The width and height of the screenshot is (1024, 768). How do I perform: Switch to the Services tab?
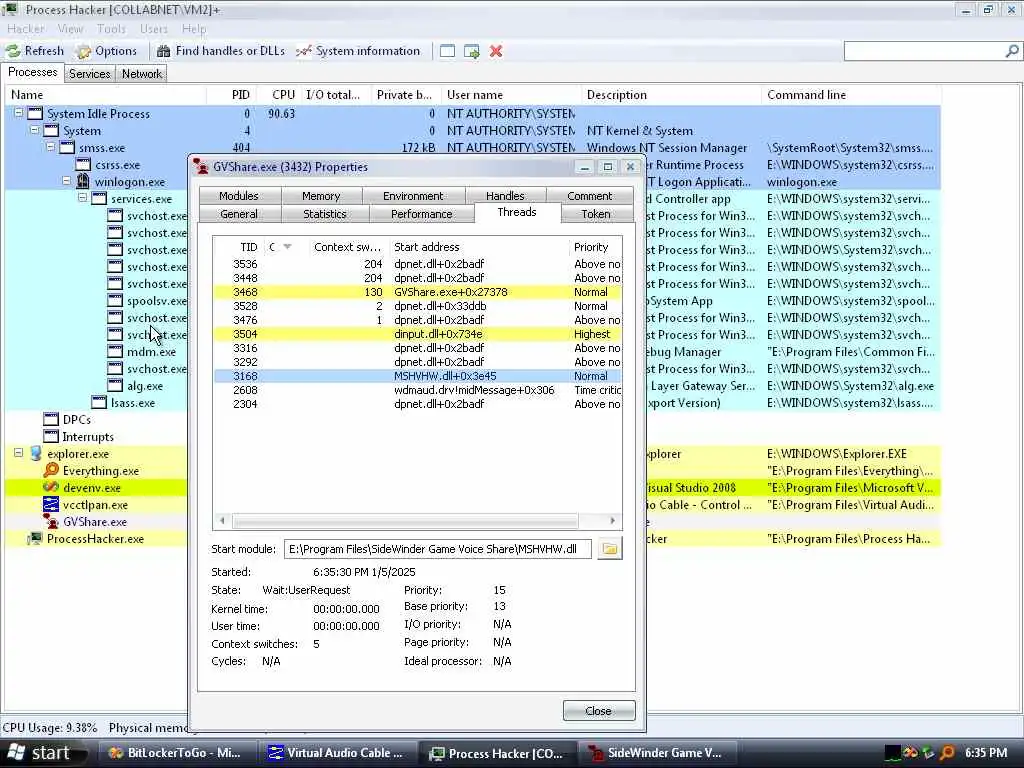point(89,74)
